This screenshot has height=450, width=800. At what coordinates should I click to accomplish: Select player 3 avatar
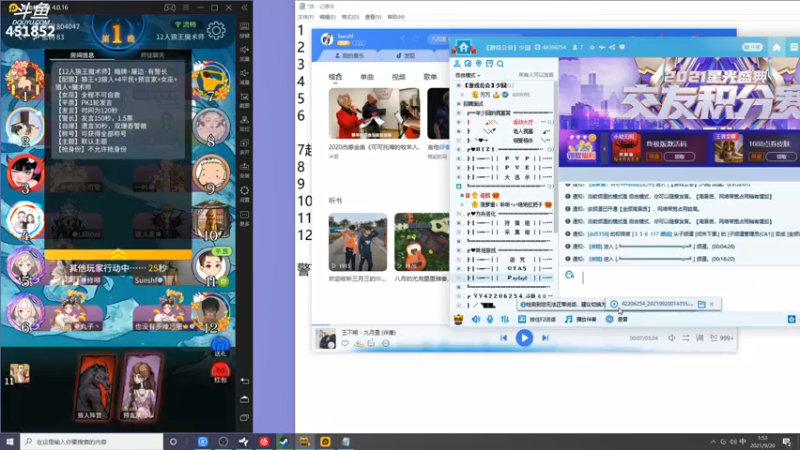point(24,173)
